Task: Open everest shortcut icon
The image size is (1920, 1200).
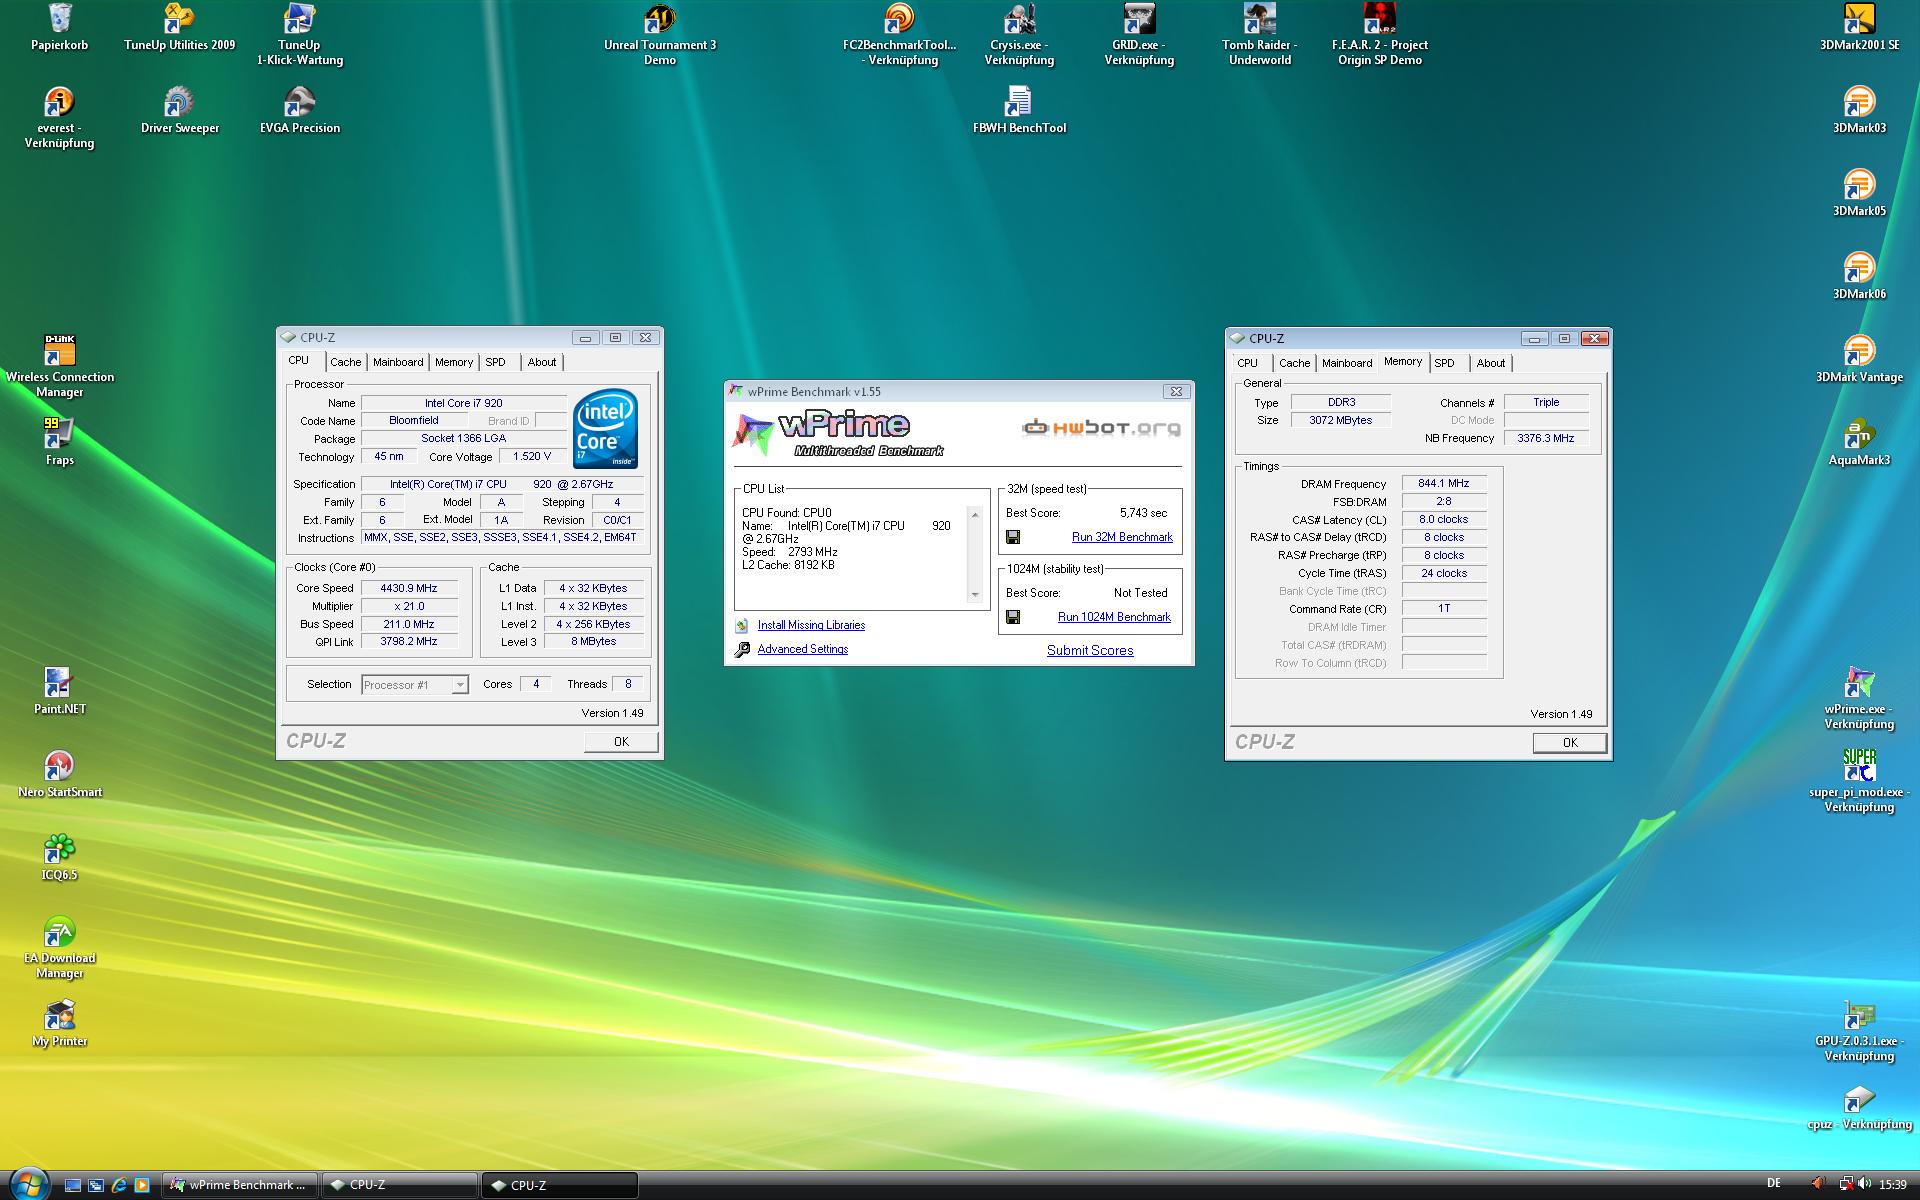Action: point(59,117)
